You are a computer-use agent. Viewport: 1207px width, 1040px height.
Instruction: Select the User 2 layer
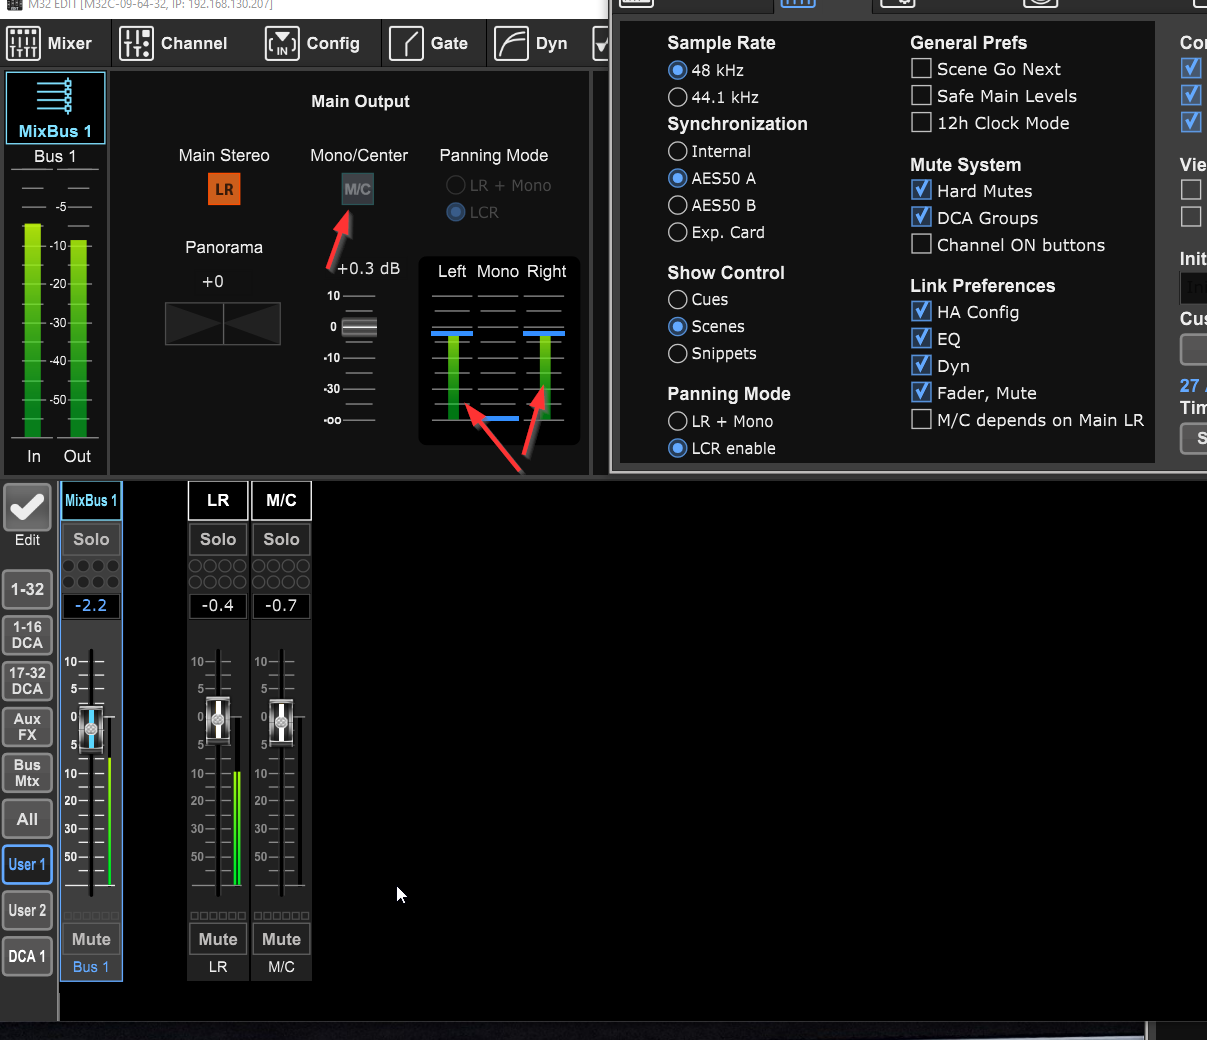27,911
